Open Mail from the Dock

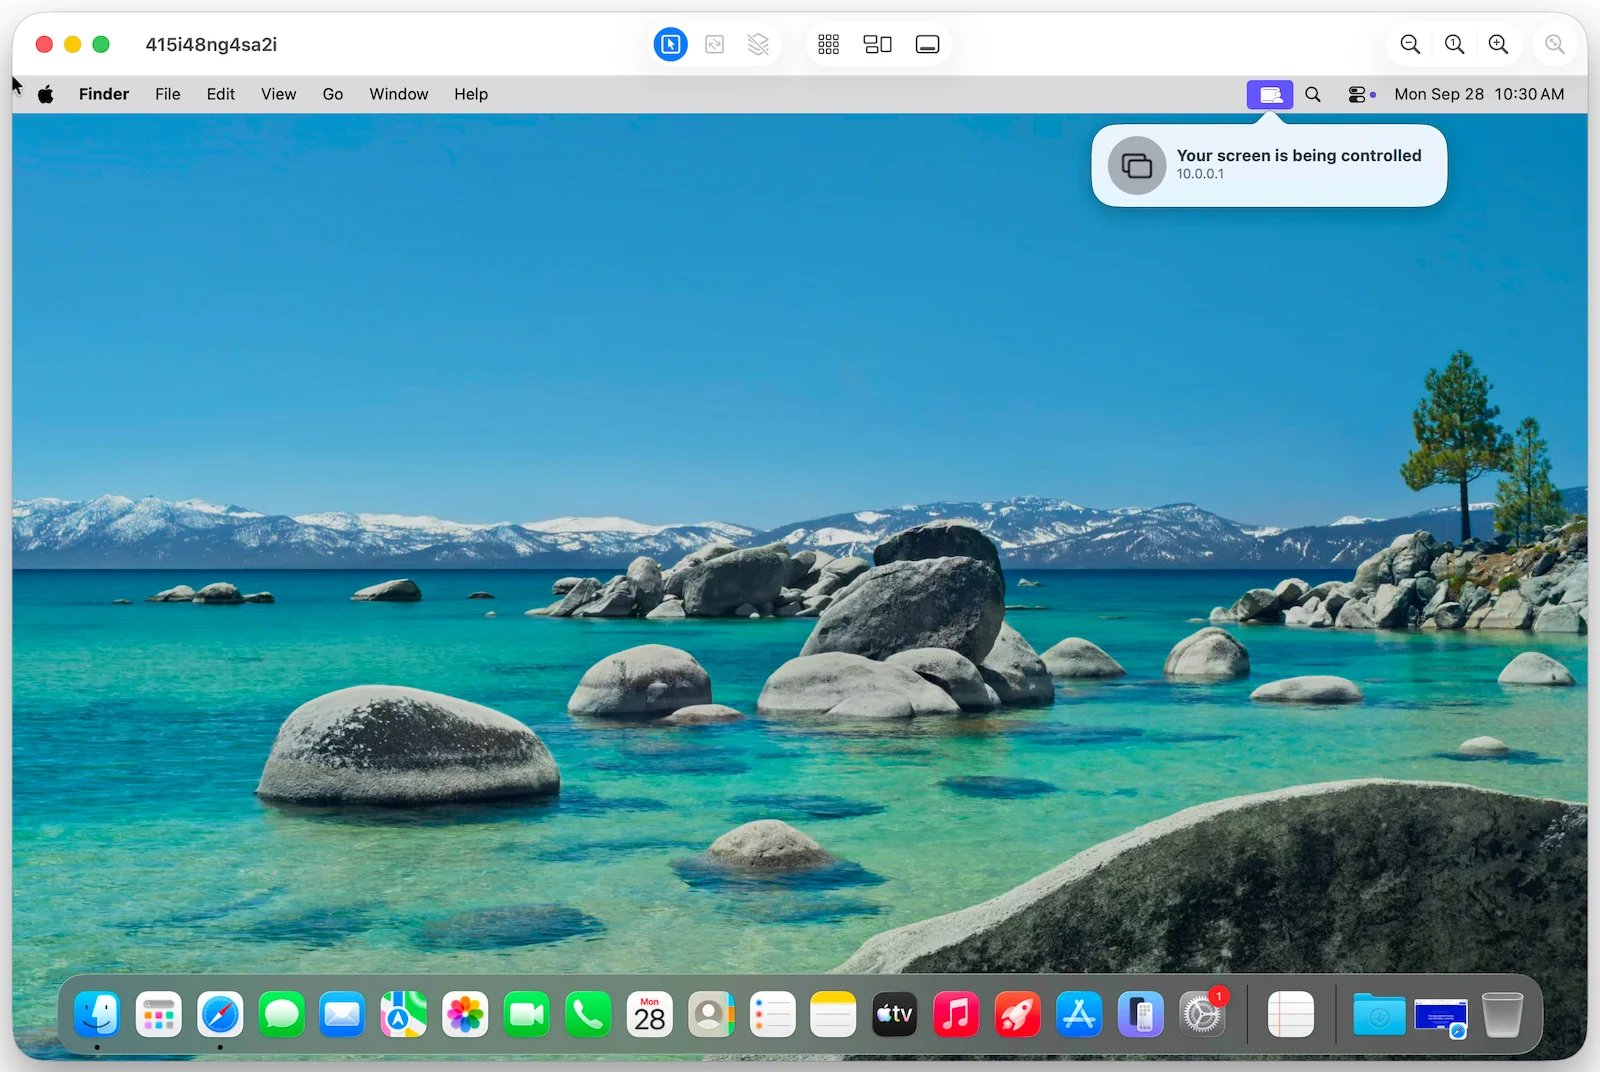click(343, 1015)
